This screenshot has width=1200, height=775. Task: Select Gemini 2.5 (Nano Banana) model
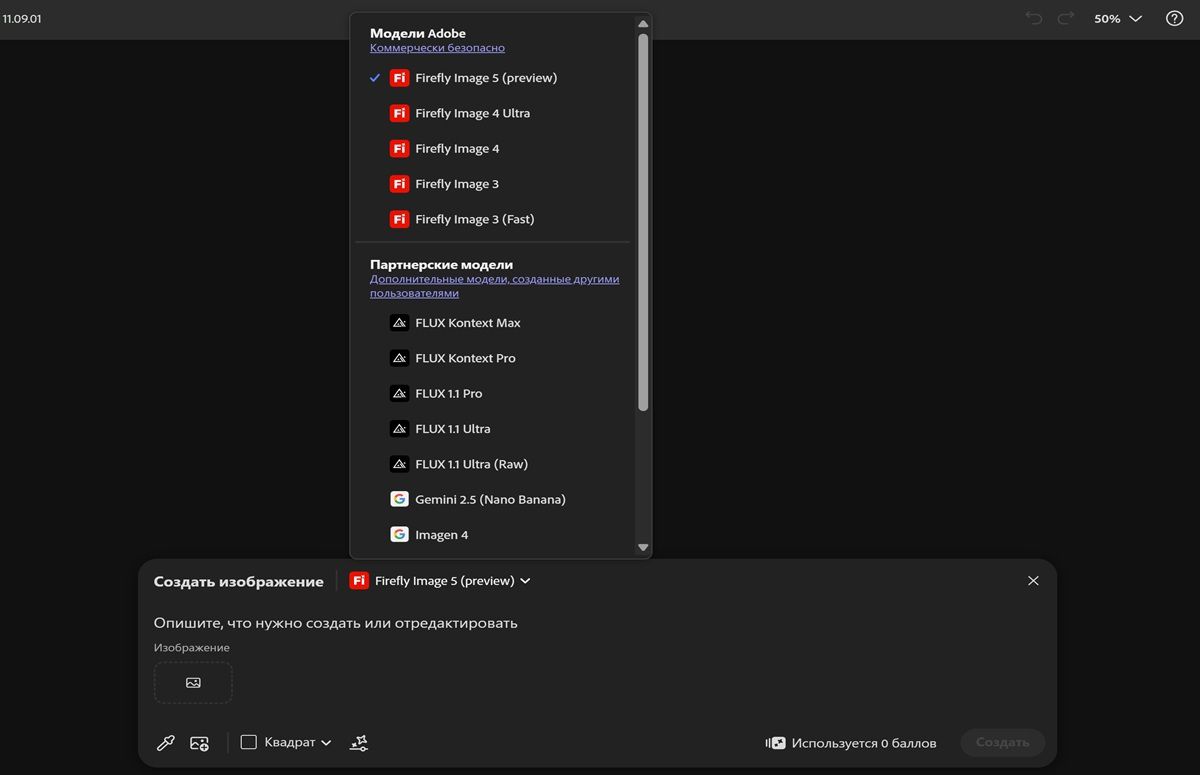[490, 499]
